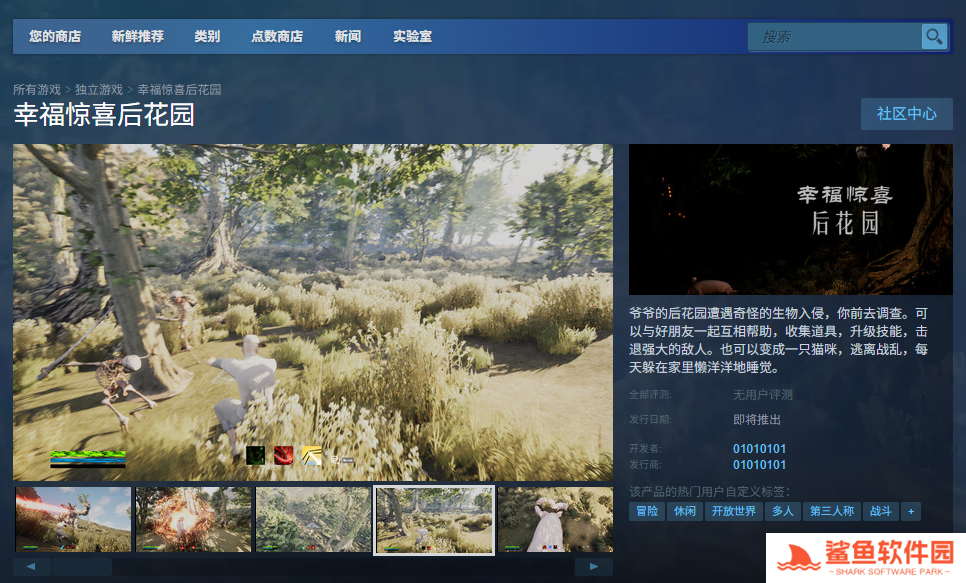This screenshot has width=966, height=583.
Task: Select the first screenshot thumbnail with red beam
Action: (x=73, y=519)
